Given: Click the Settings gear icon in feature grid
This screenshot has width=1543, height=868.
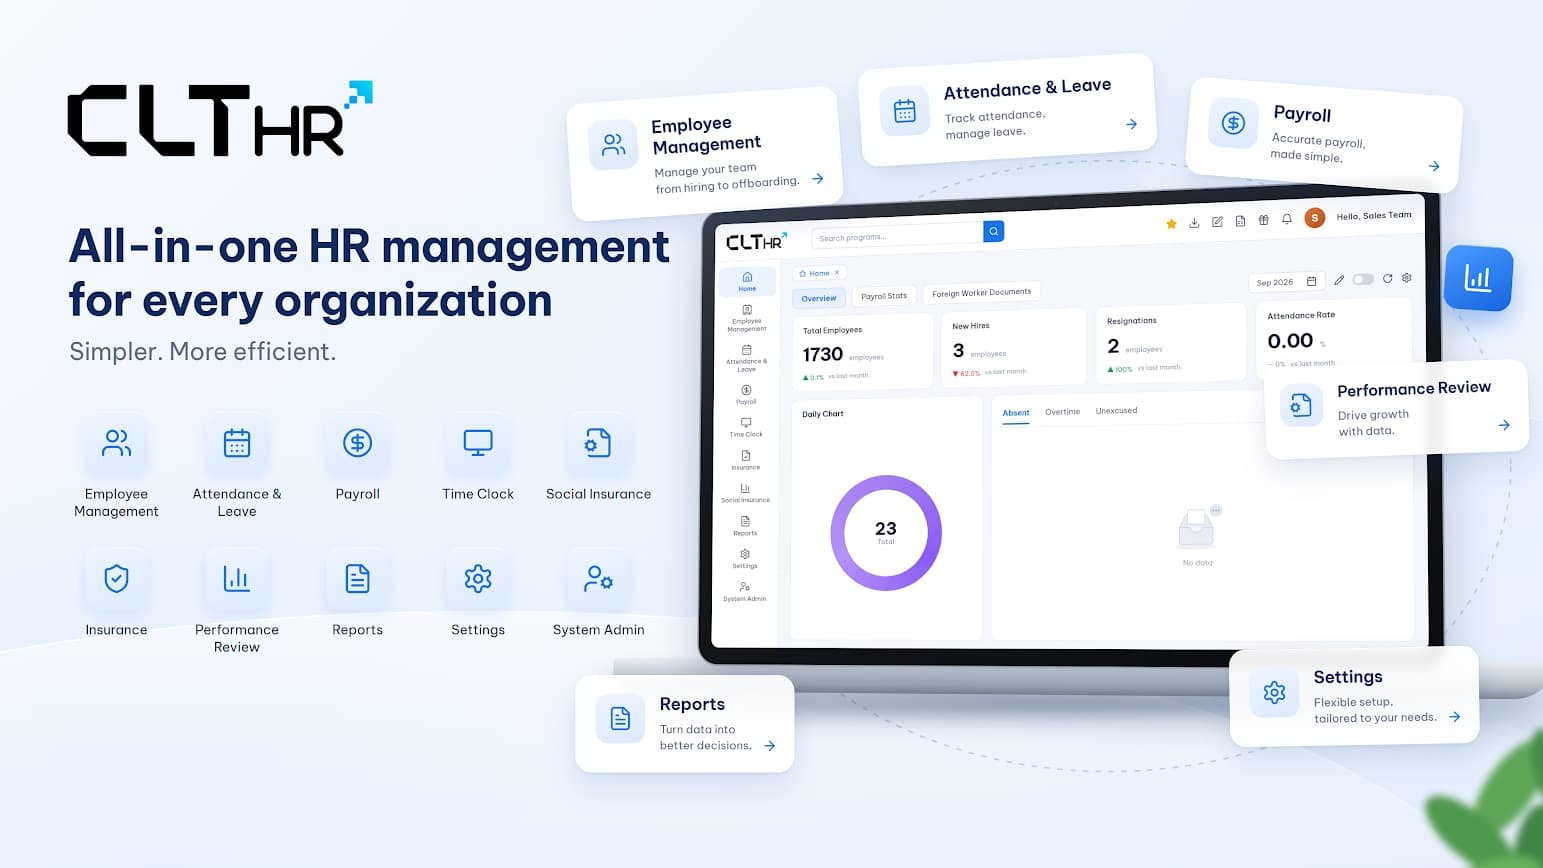Looking at the screenshot, I should [478, 578].
